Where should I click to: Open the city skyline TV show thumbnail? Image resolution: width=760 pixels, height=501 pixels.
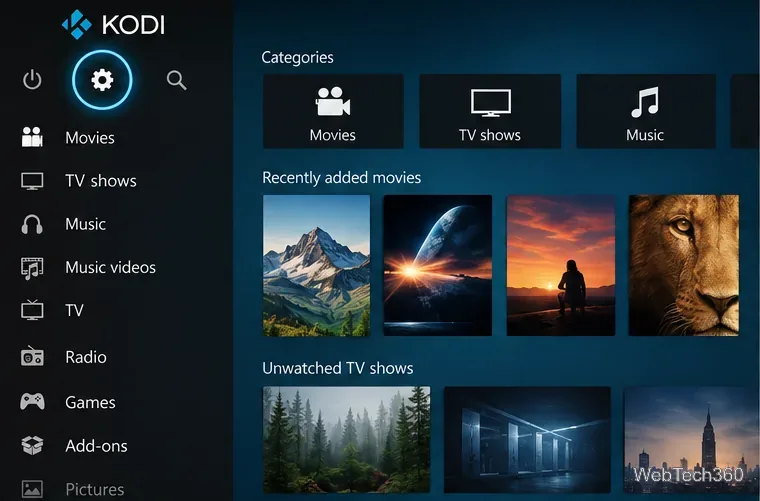pos(692,439)
